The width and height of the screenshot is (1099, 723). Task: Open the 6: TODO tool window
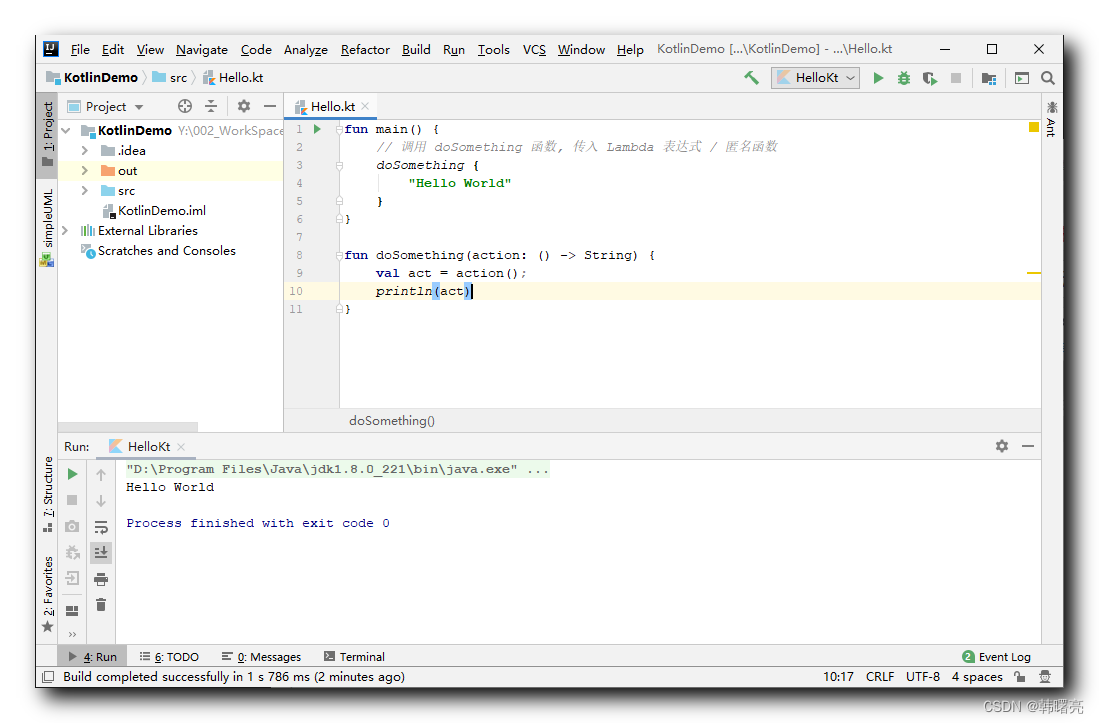pyautogui.click(x=169, y=656)
